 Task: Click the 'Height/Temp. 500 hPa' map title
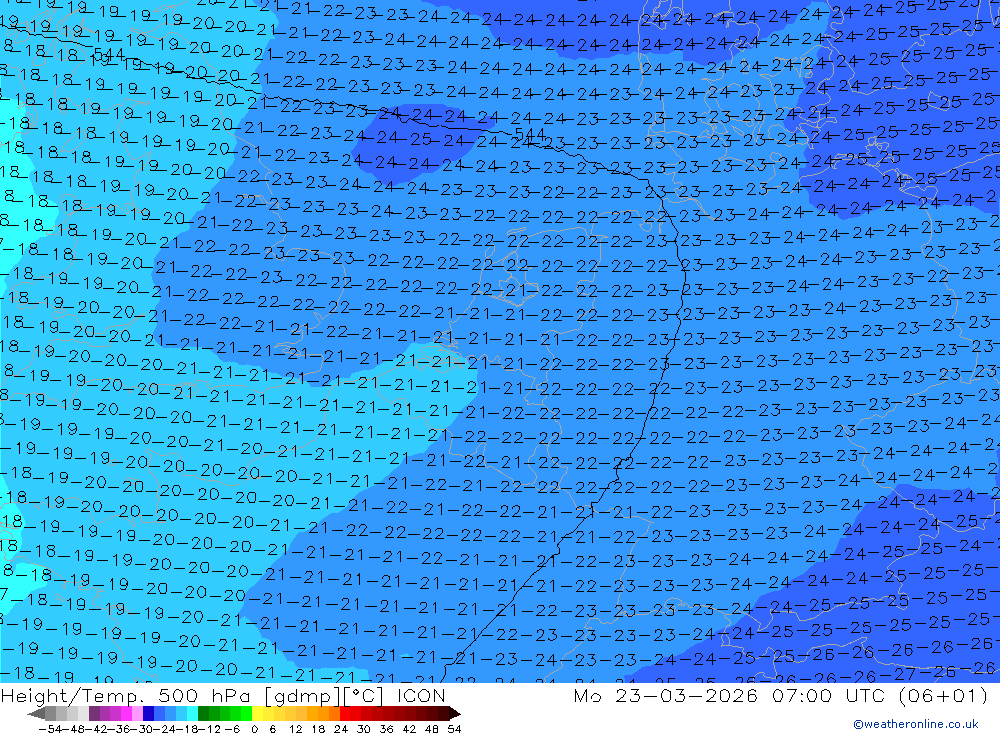pyautogui.click(x=128, y=695)
